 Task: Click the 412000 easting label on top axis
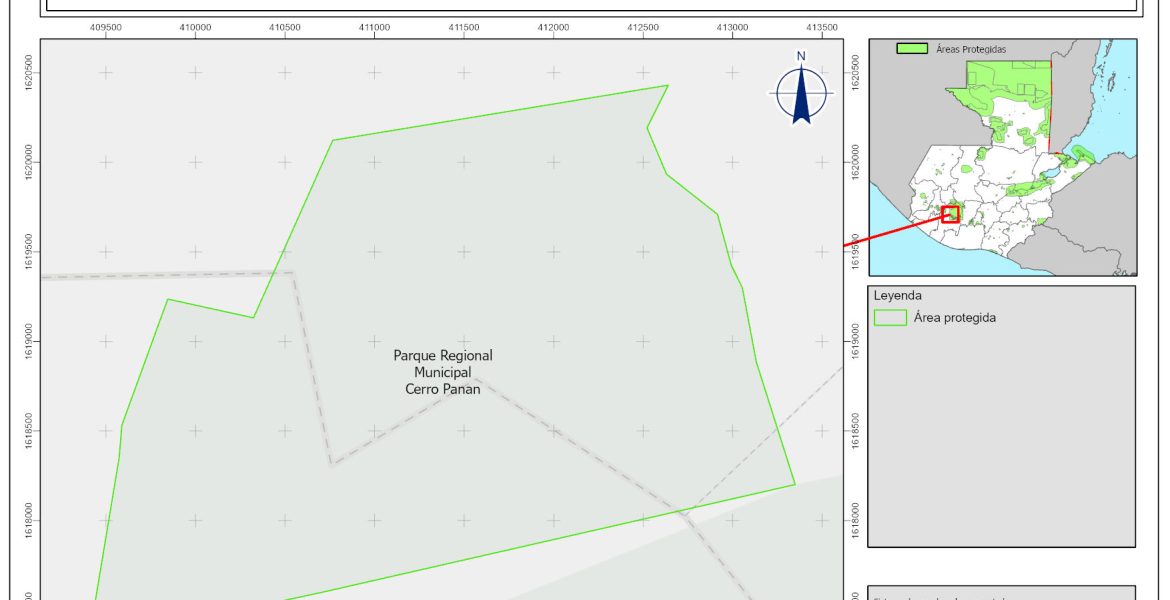click(553, 27)
